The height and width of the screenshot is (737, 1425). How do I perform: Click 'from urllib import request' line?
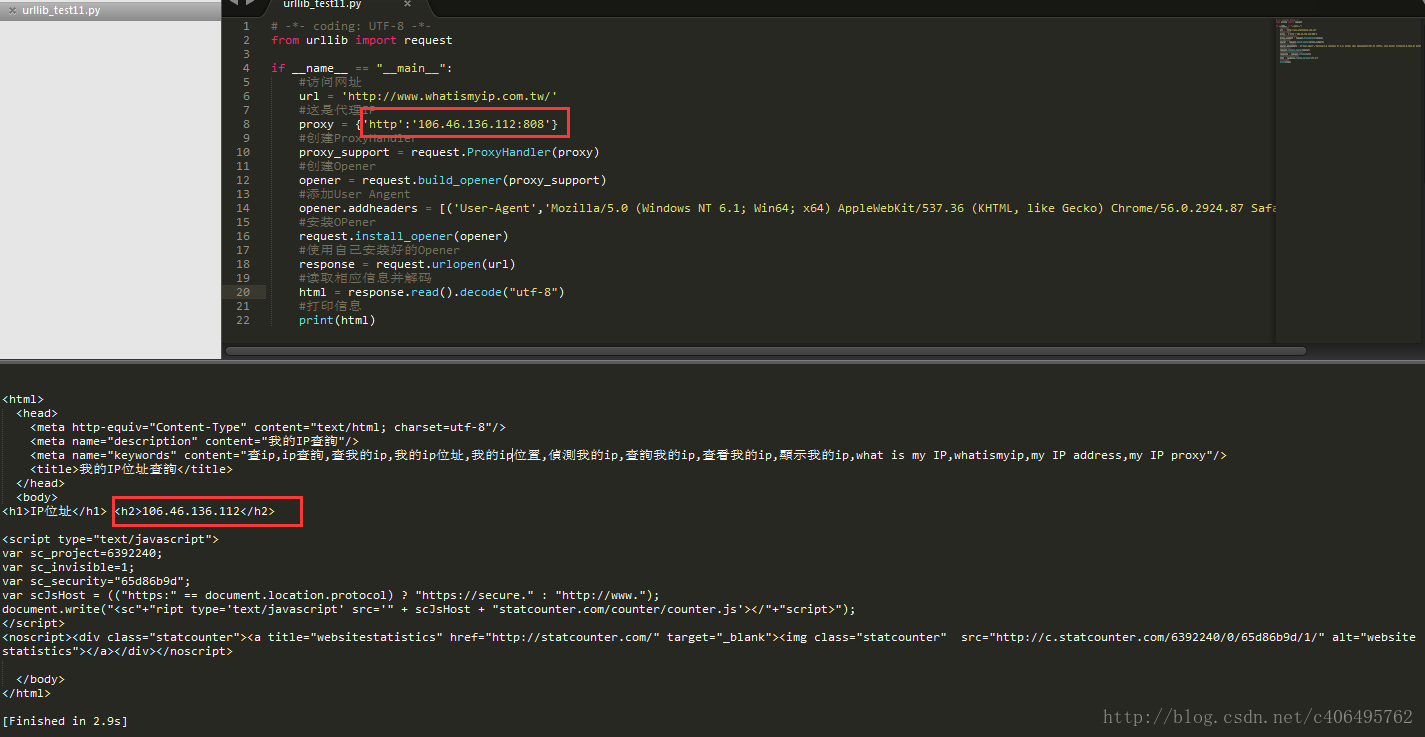pyautogui.click(x=362, y=40)
